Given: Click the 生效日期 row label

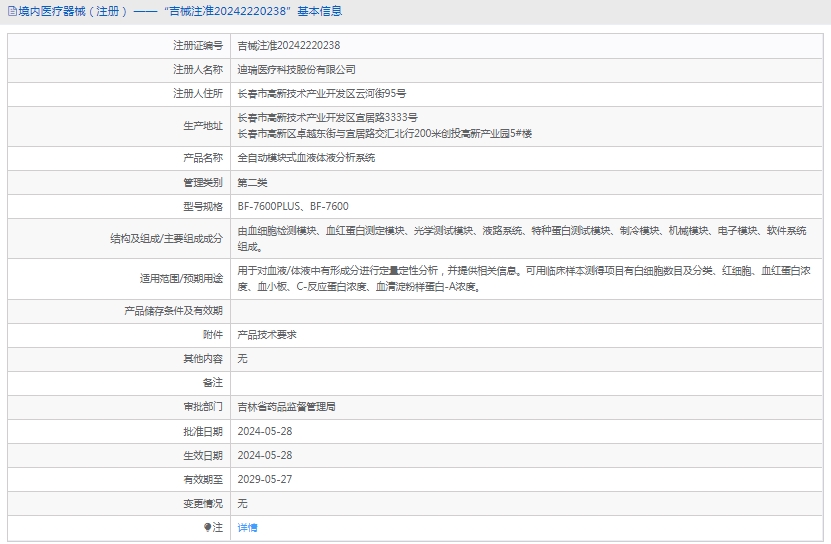Looking at the screenshot, I should tap(203, 455).
